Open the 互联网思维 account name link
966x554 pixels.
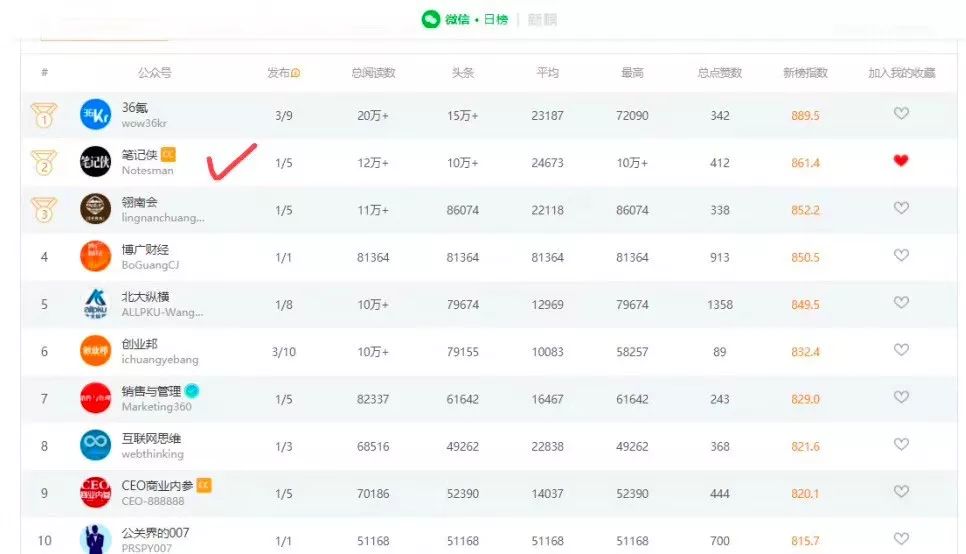151,438
